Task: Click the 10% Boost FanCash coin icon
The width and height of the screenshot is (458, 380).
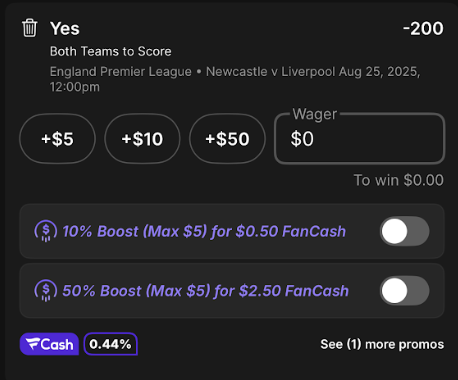Action: (x=46, y=231)
